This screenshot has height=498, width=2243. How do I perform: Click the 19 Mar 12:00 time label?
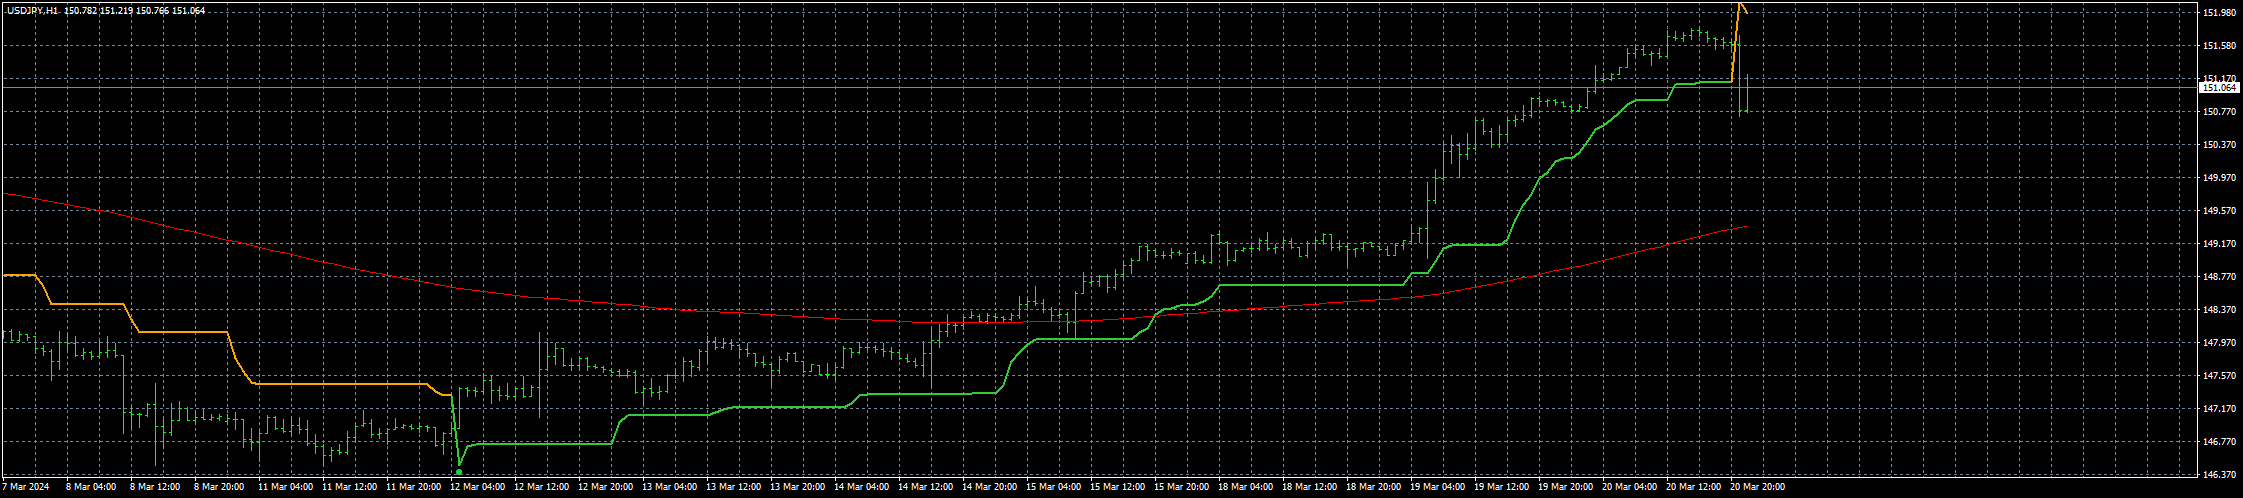(1501, 488)
